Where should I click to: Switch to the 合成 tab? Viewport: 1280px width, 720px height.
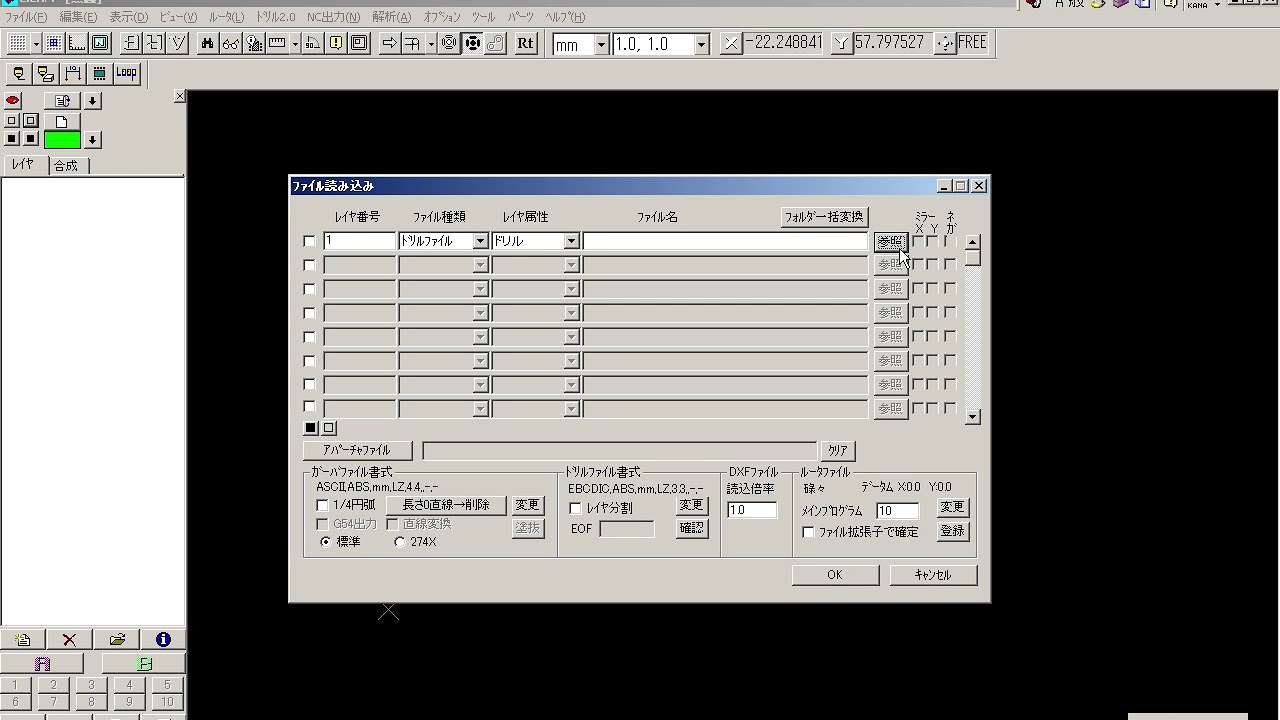coord(66,166)
